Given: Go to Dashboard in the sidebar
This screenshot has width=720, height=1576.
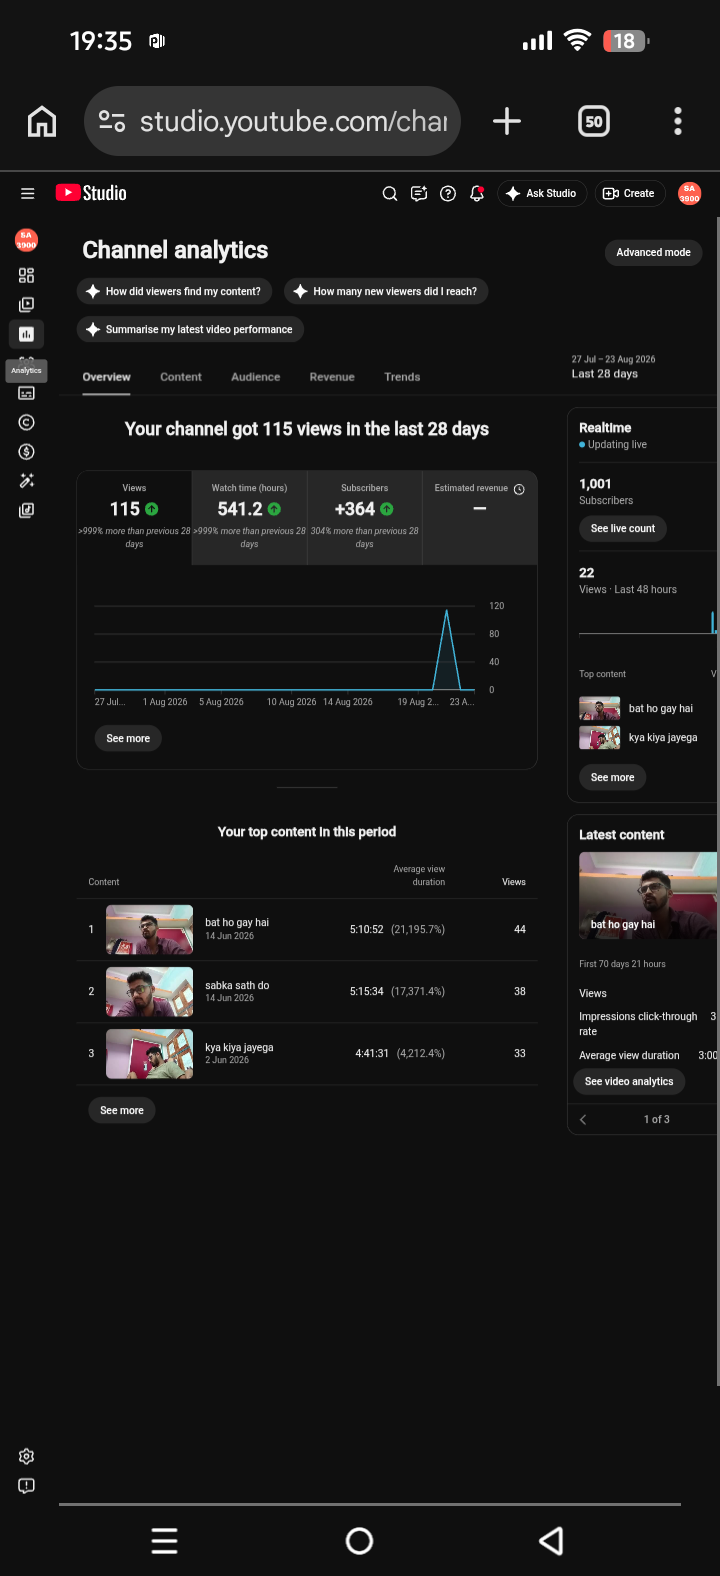Looking at the screenshot, I should coord(26,276).
